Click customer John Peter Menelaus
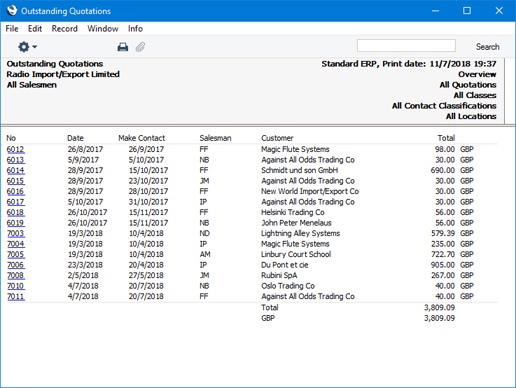516x388 pixels. pos(296,223)
